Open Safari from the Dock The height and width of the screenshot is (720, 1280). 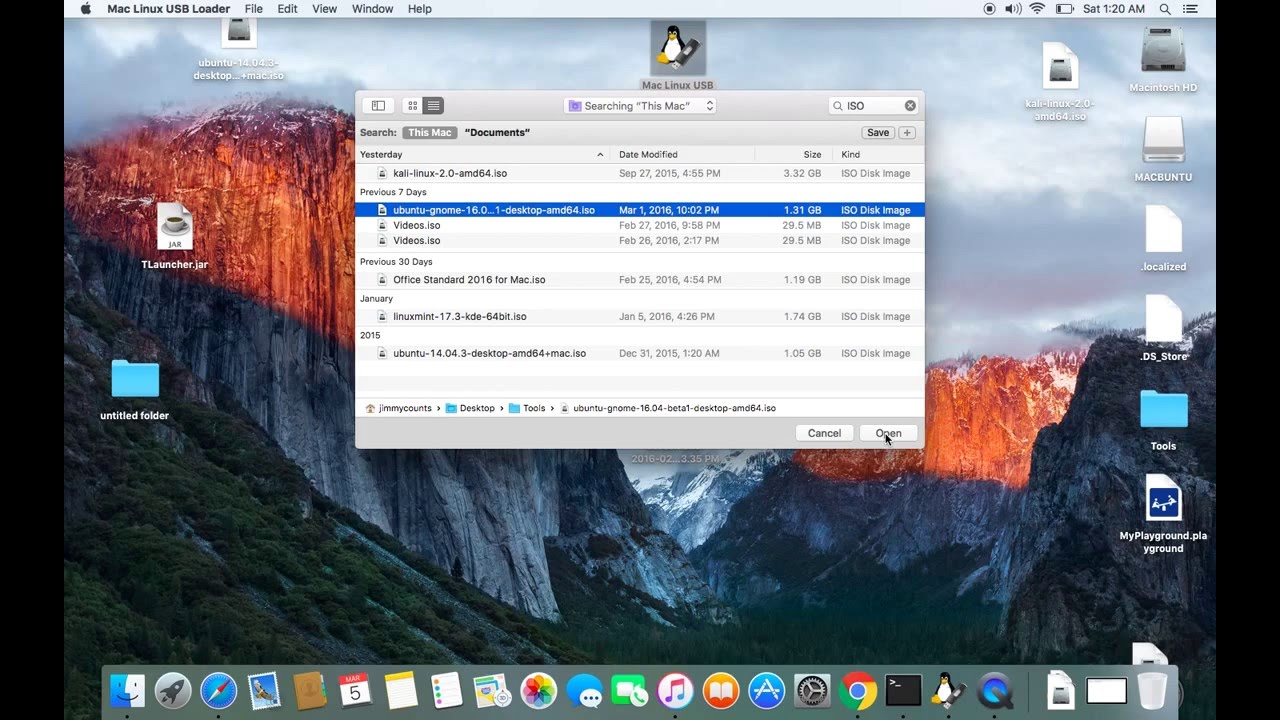point(218,691)
